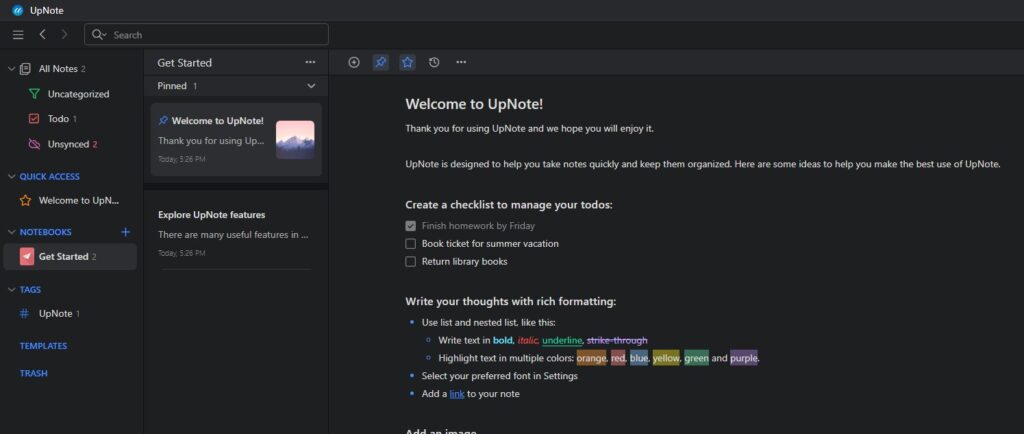Screen dimensions: 1024x434
Task: Open the editor more options menu
Action: tap(461, 62)
